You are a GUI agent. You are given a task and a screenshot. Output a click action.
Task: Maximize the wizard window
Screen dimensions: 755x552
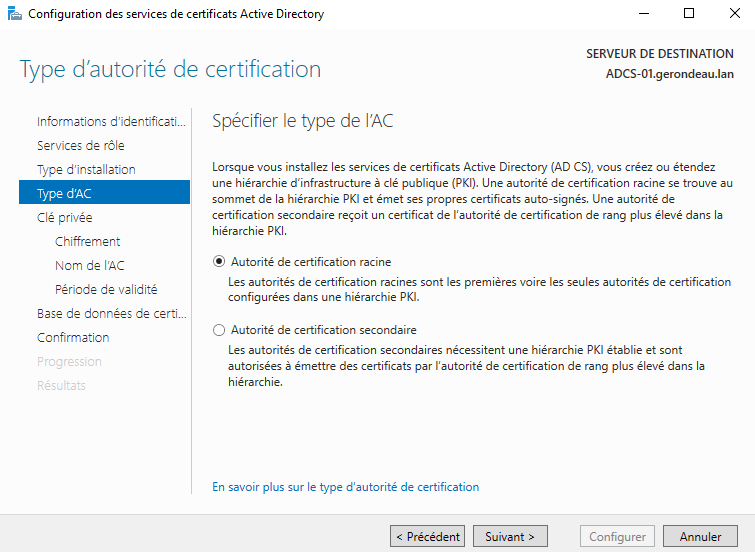point(688,14)
